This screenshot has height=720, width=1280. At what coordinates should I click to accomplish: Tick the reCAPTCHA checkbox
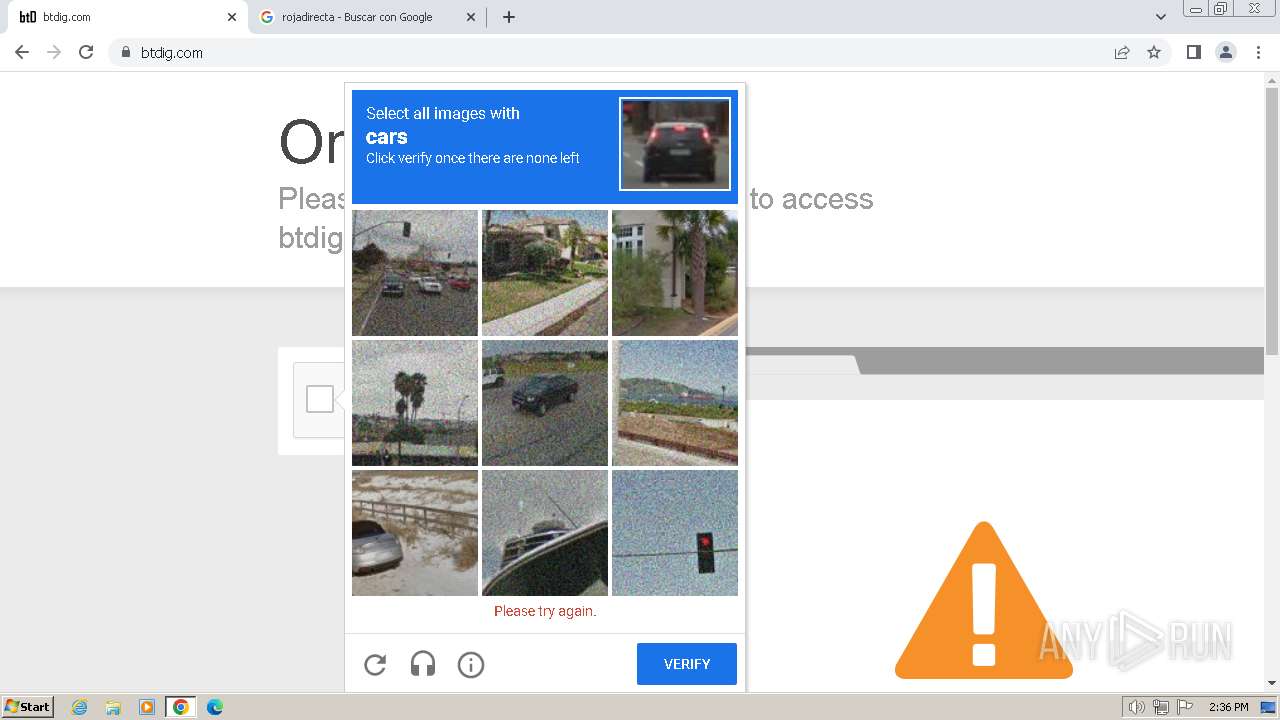(320, 399)
